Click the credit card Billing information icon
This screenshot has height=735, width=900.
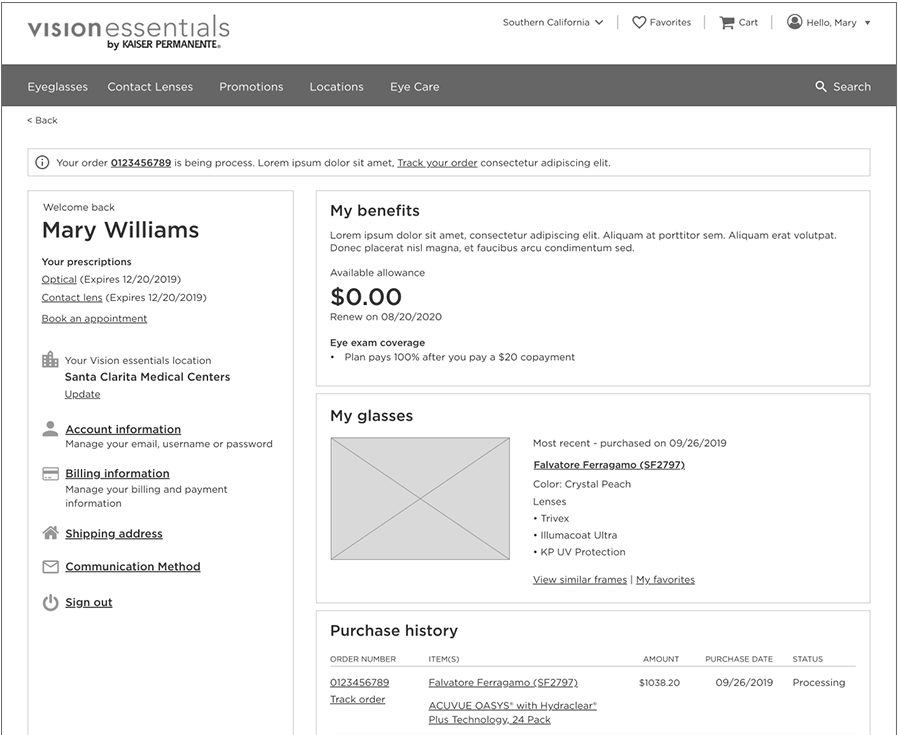[50, 474]
